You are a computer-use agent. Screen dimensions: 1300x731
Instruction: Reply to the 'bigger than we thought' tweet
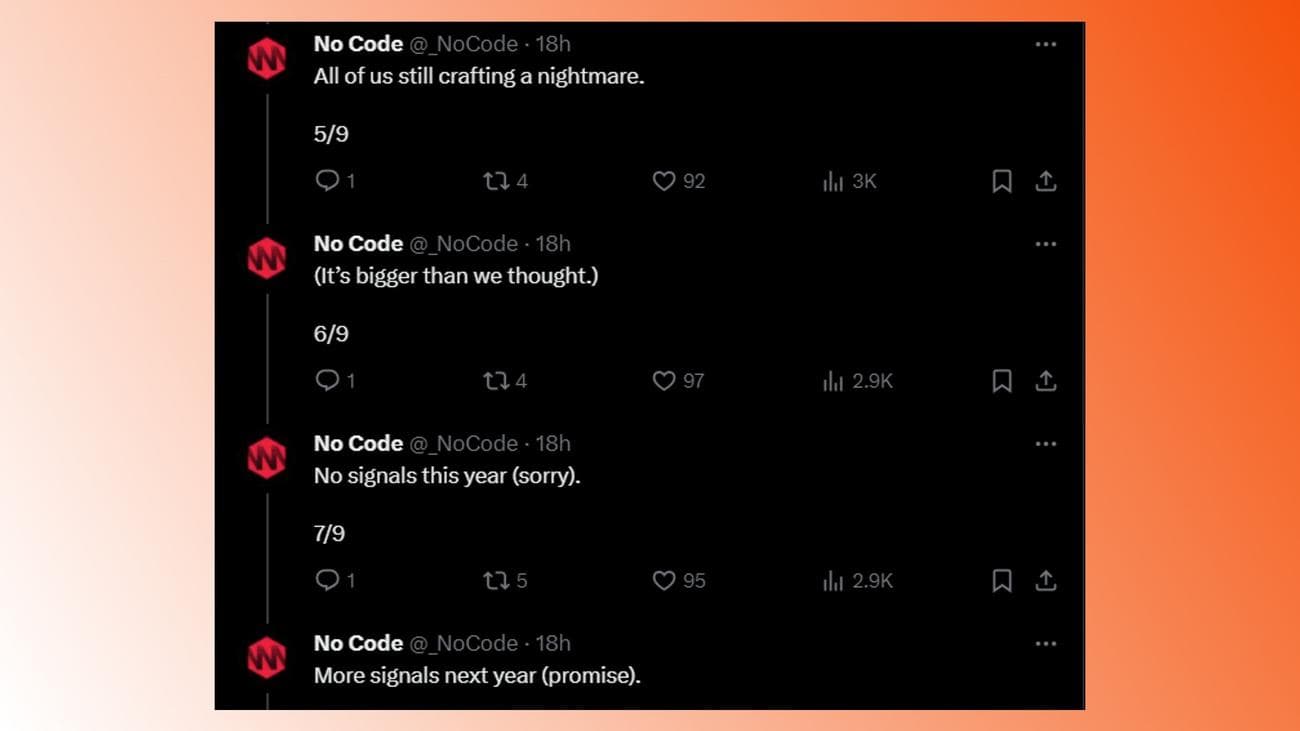327,381
